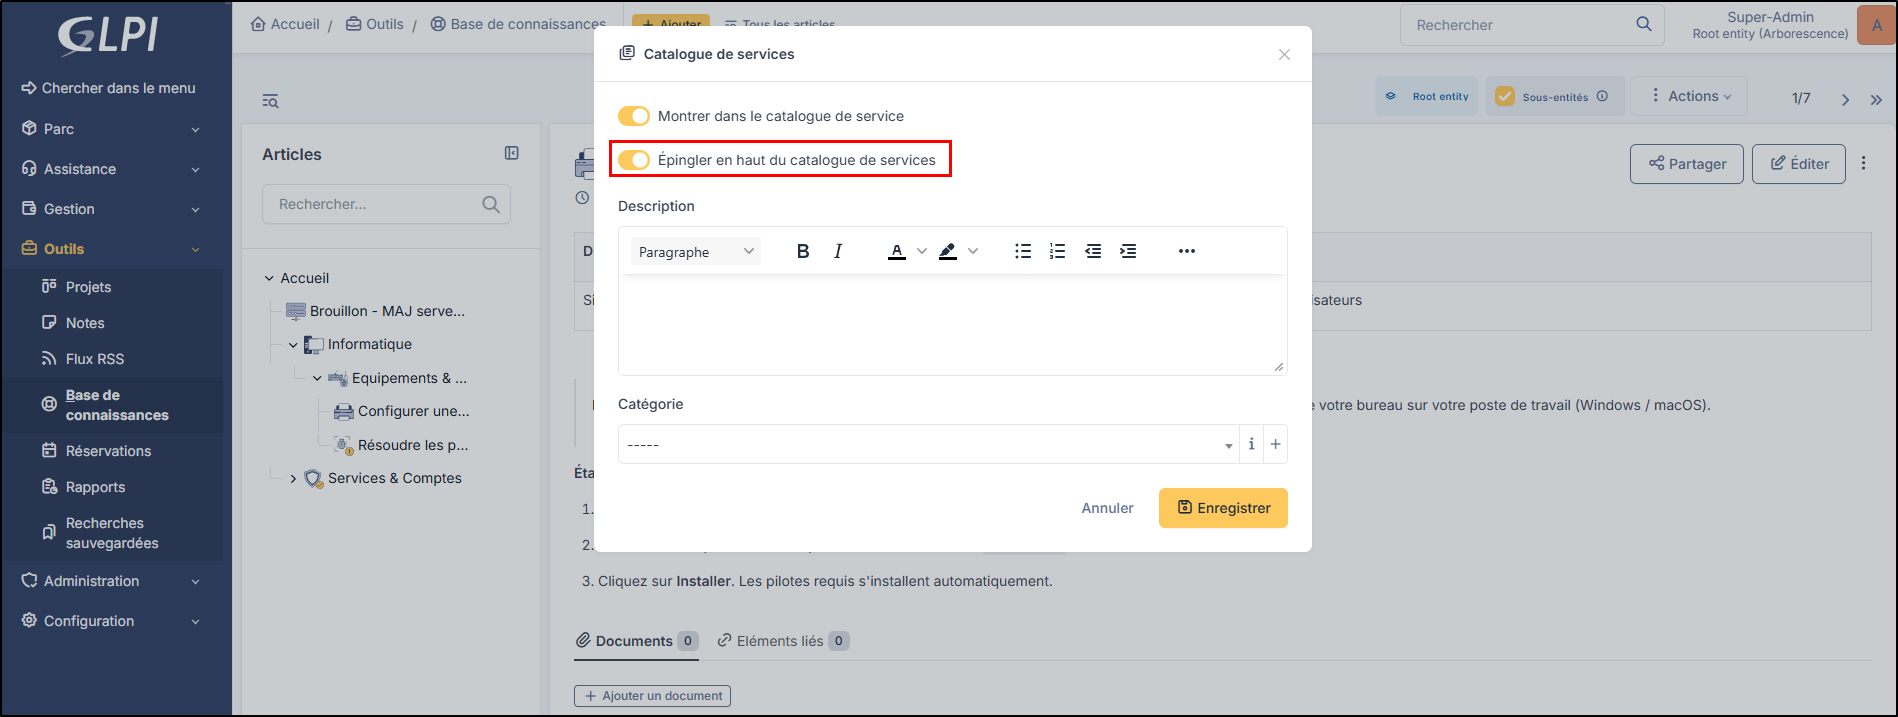The width and height of the screenshot is (1898, 717).
Task: Collapse the Articles panel icon
Action: [512, 153]
